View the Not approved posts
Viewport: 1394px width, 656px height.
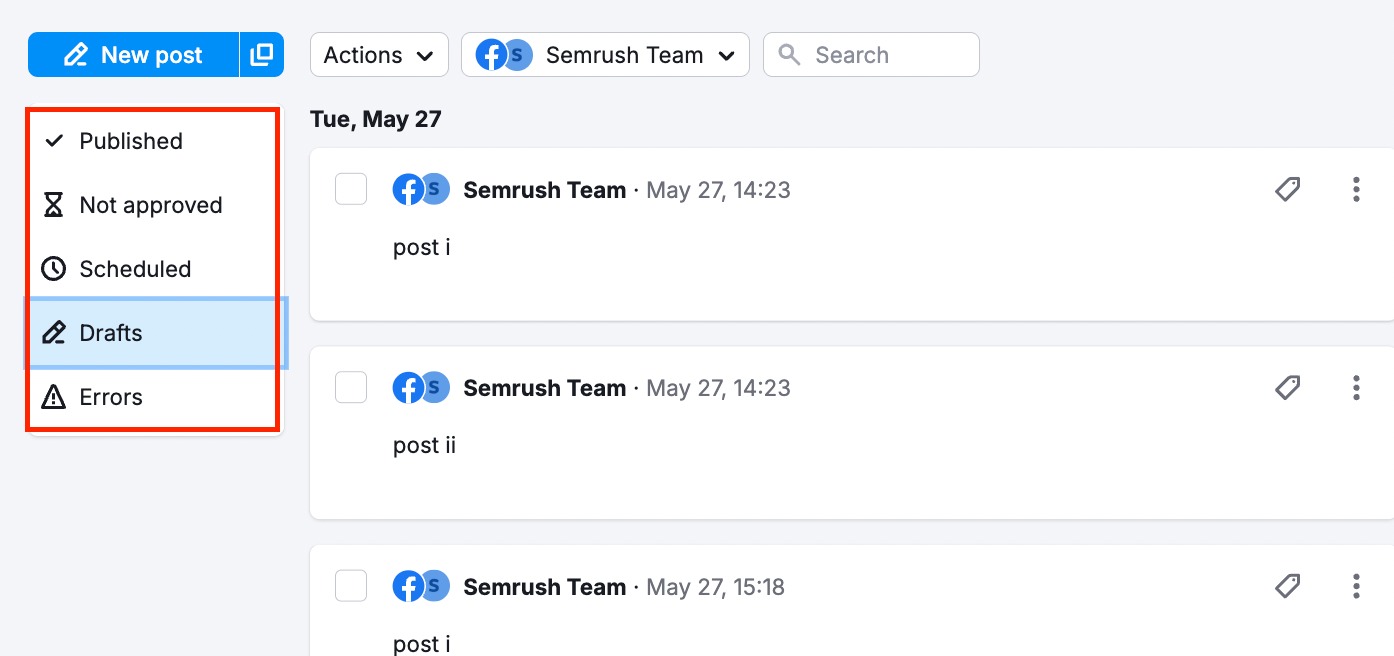point(150,205)
